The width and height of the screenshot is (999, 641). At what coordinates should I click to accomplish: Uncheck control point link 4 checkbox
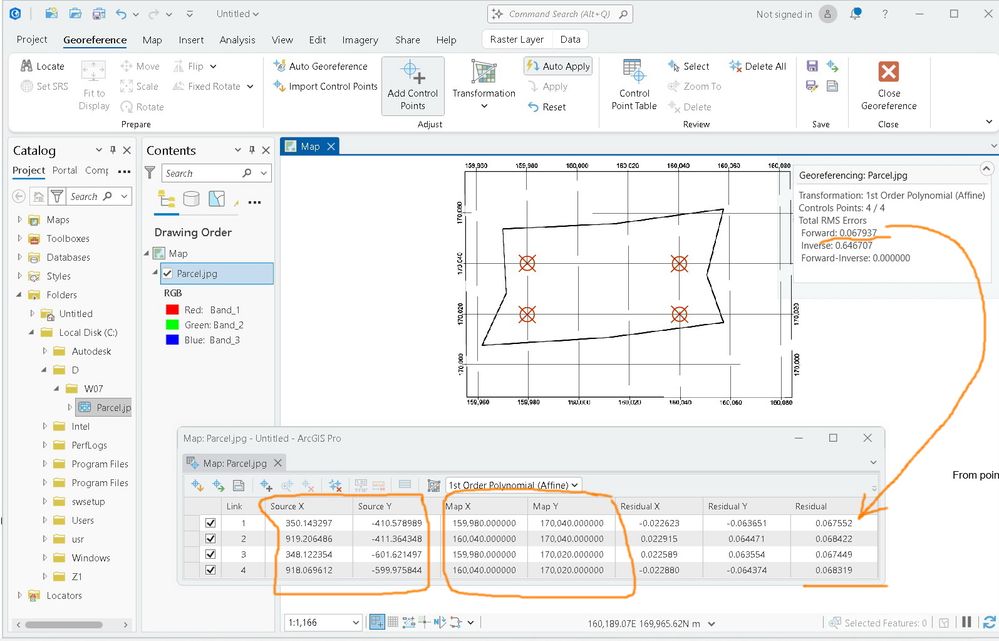[211, 570]
